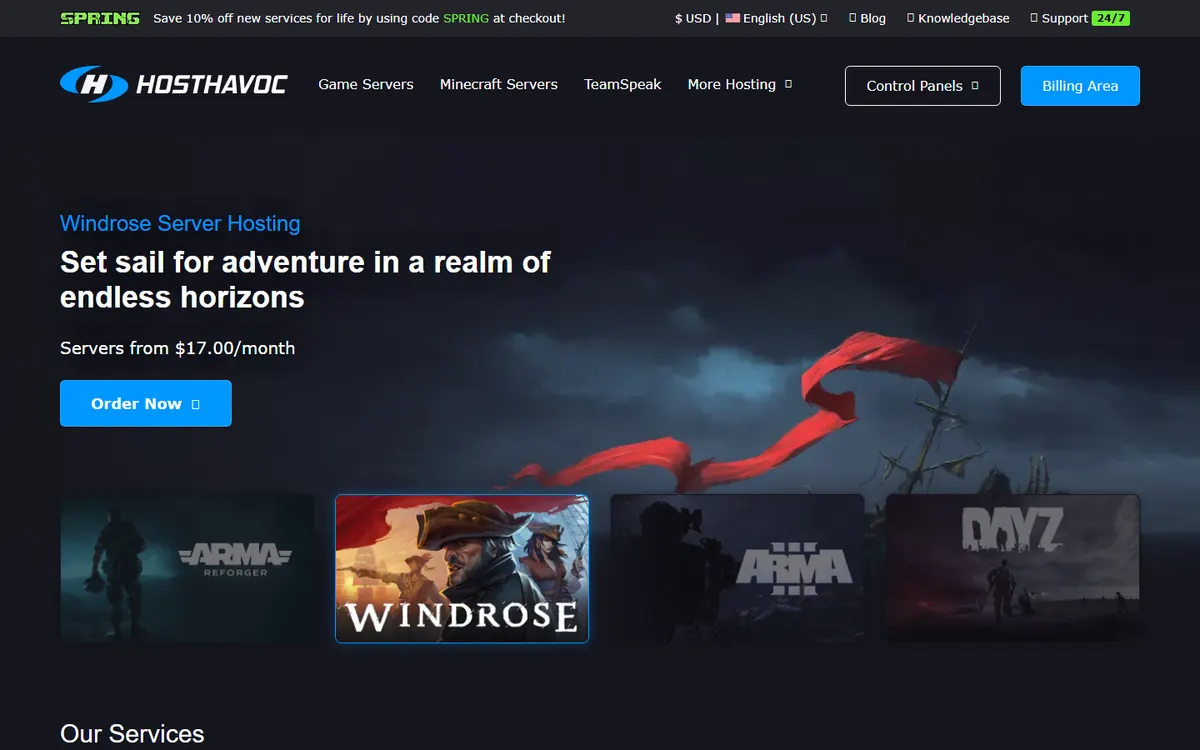Select the Arma 3 game thumbnail
1200x750 pixels.
737,567
